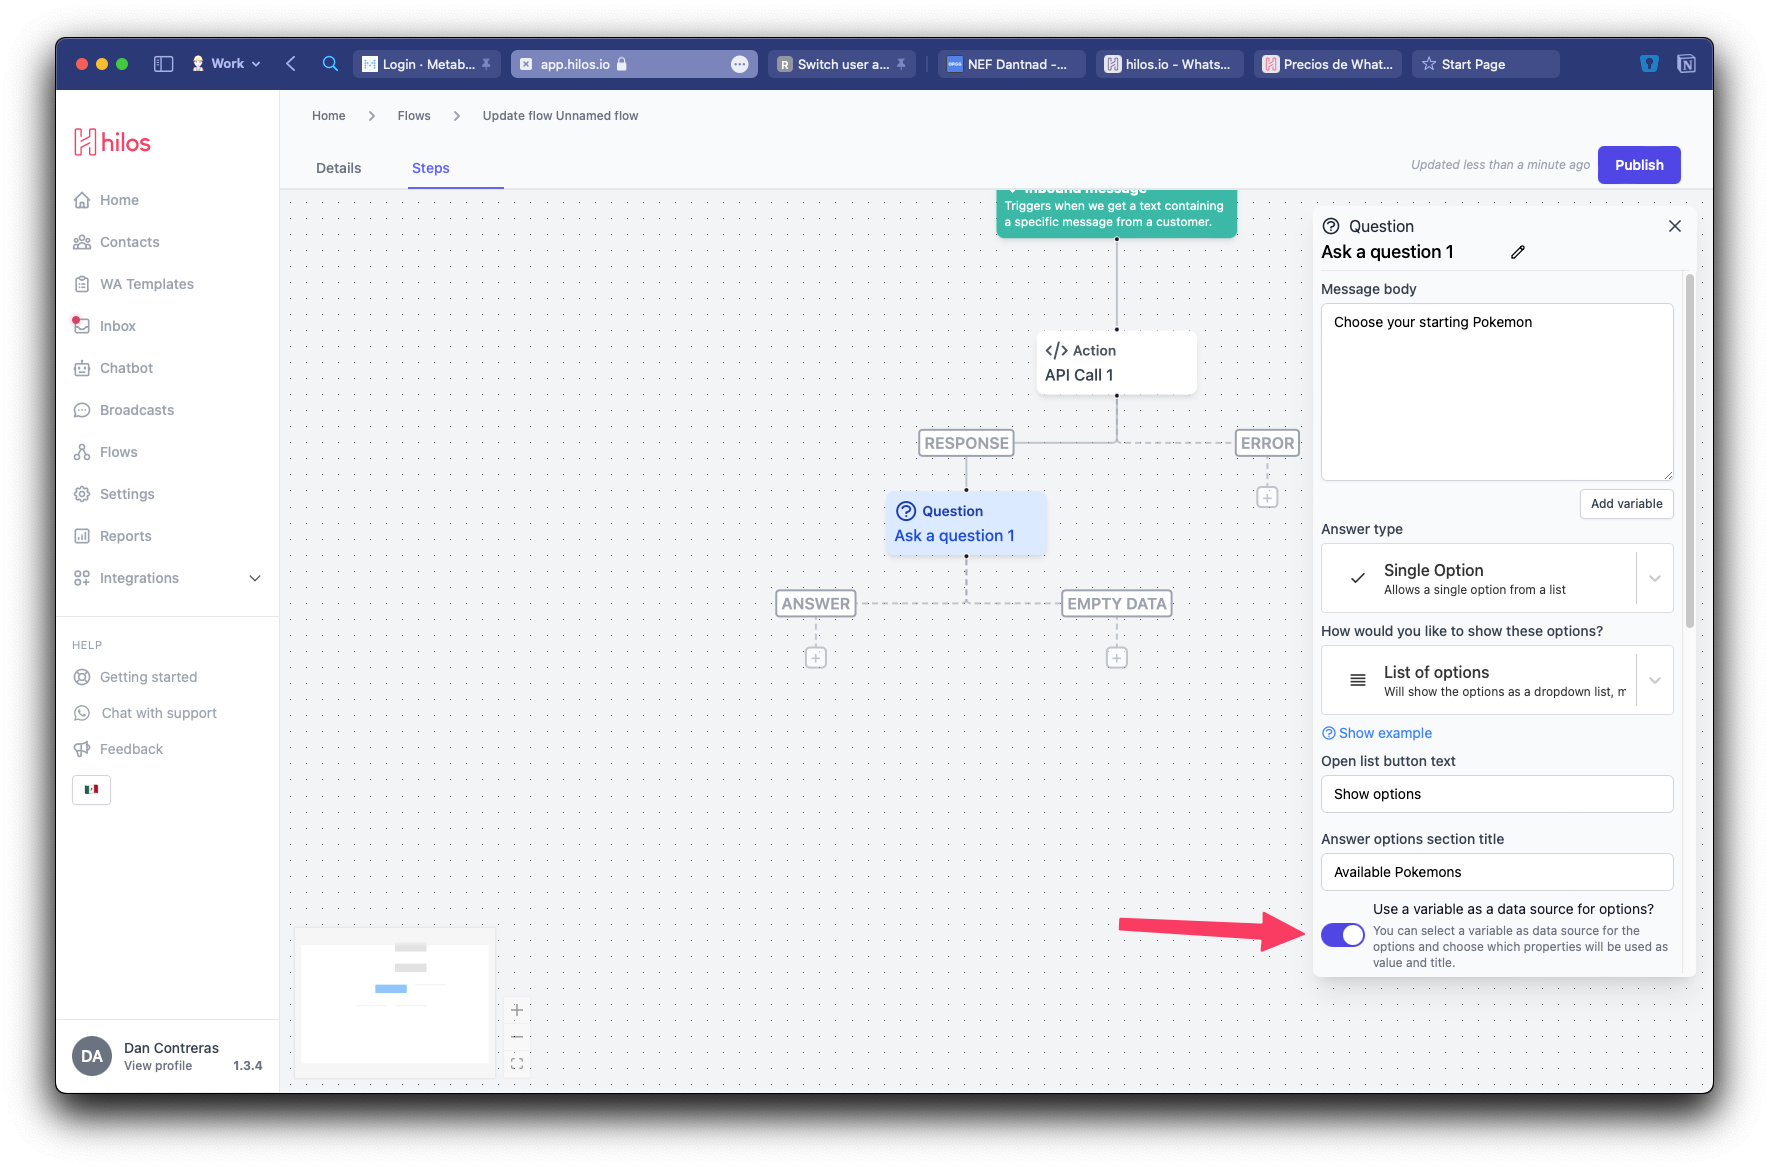The width and height of the screenshot is (1769, 1167).
Task: Open the Broadcasts section
Action: click(136, 409)
